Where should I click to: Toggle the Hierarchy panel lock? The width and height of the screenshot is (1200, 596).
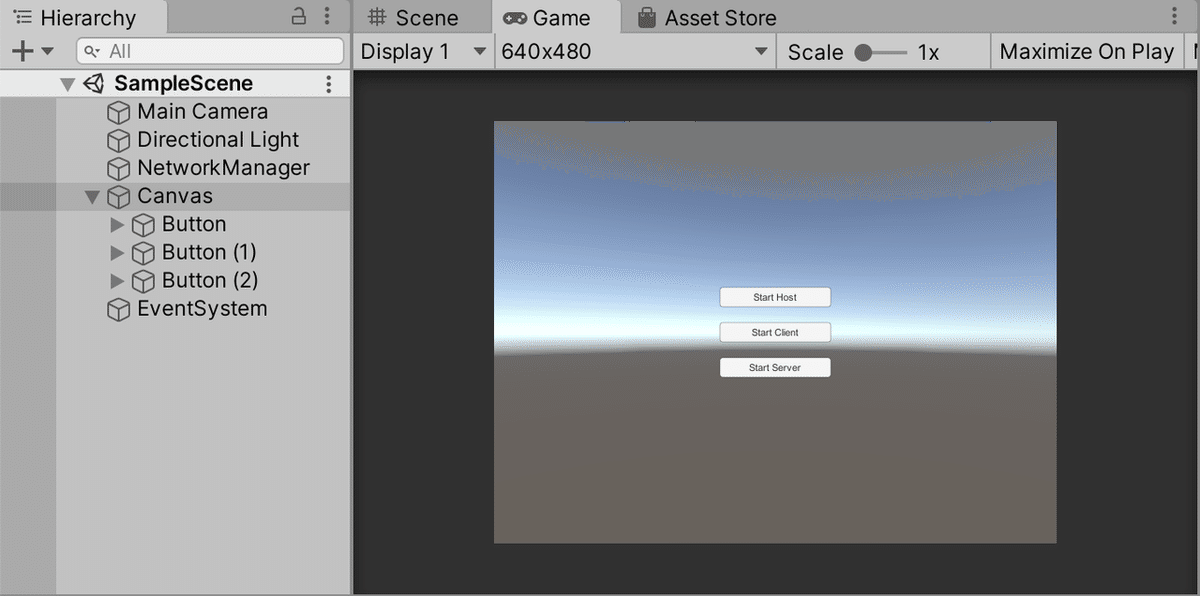pyautogui.click(x=298, y=18)
